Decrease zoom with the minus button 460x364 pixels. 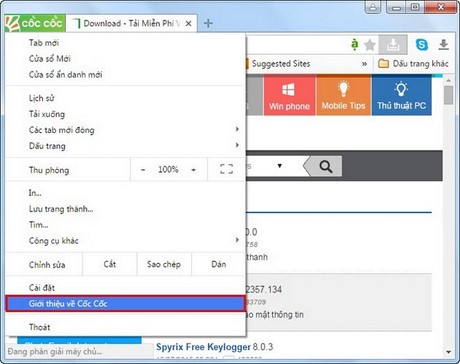pos(143,170)
